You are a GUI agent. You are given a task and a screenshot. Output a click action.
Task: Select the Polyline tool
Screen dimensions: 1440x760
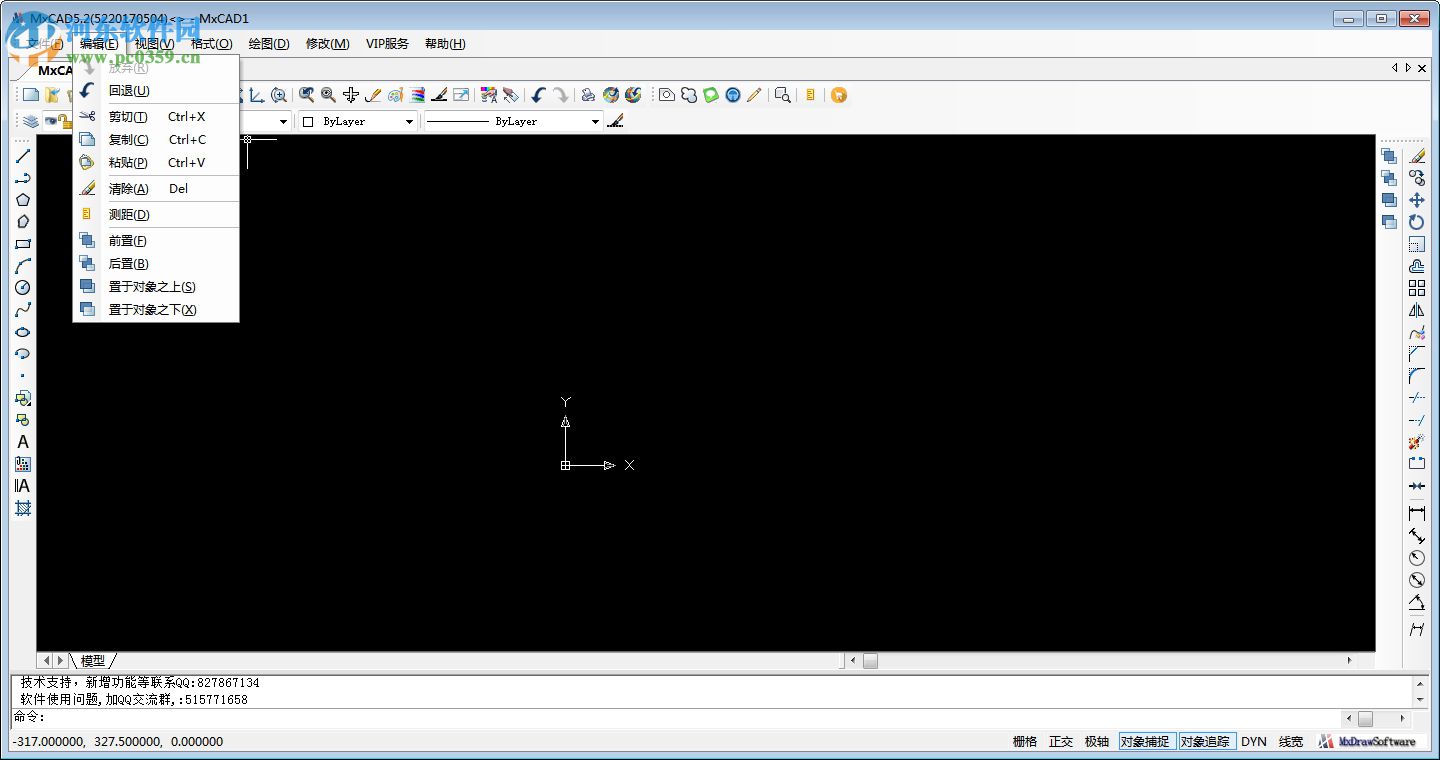(x=22, y=178)
